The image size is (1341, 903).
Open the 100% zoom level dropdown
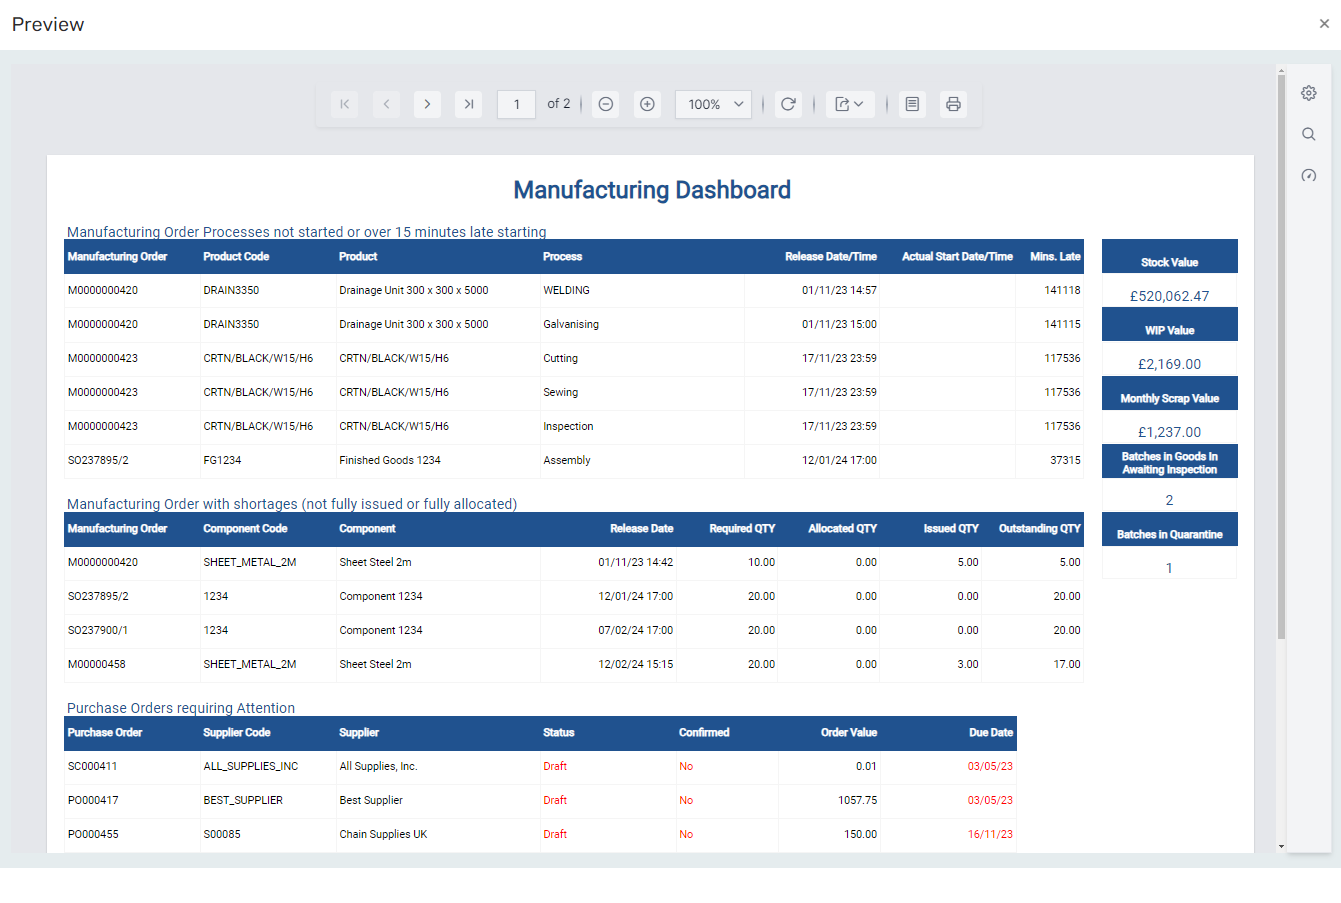714,104
